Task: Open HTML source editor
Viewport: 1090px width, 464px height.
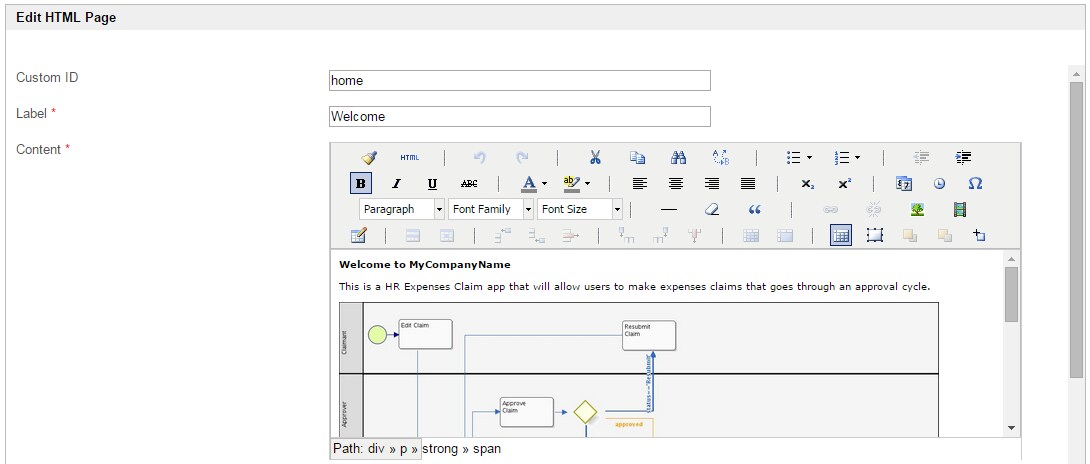Action: 409,157
